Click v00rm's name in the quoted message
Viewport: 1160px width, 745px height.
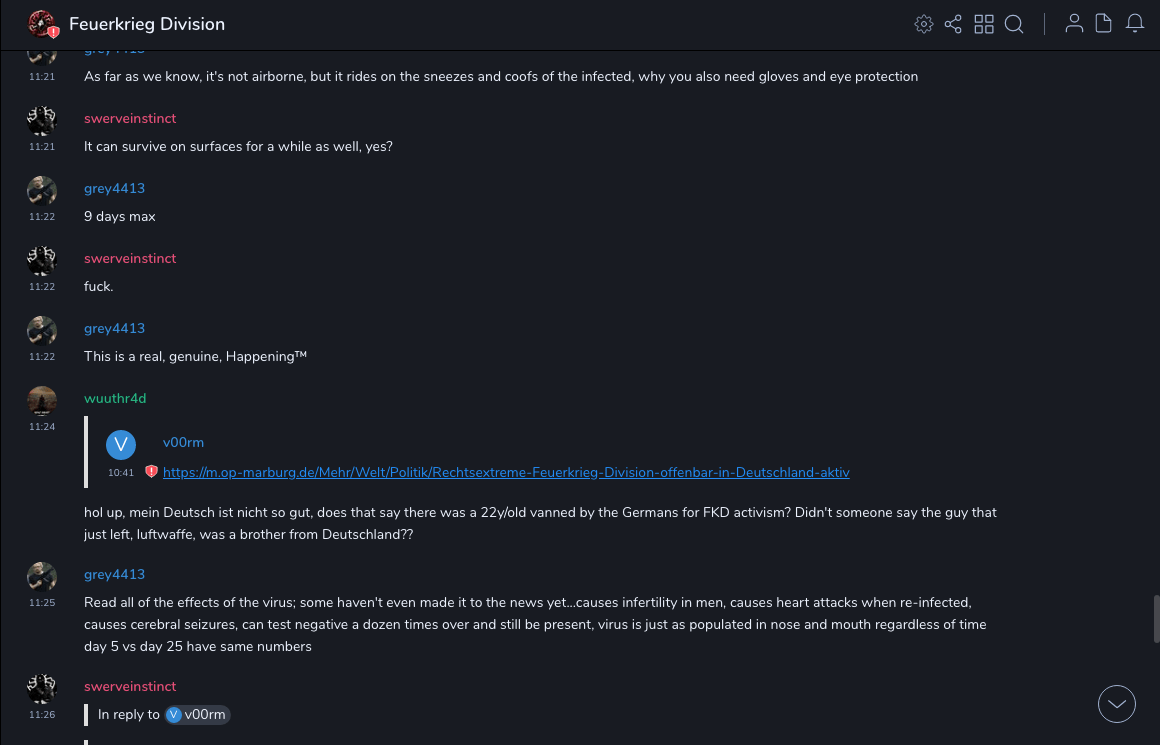click(183, 442)
